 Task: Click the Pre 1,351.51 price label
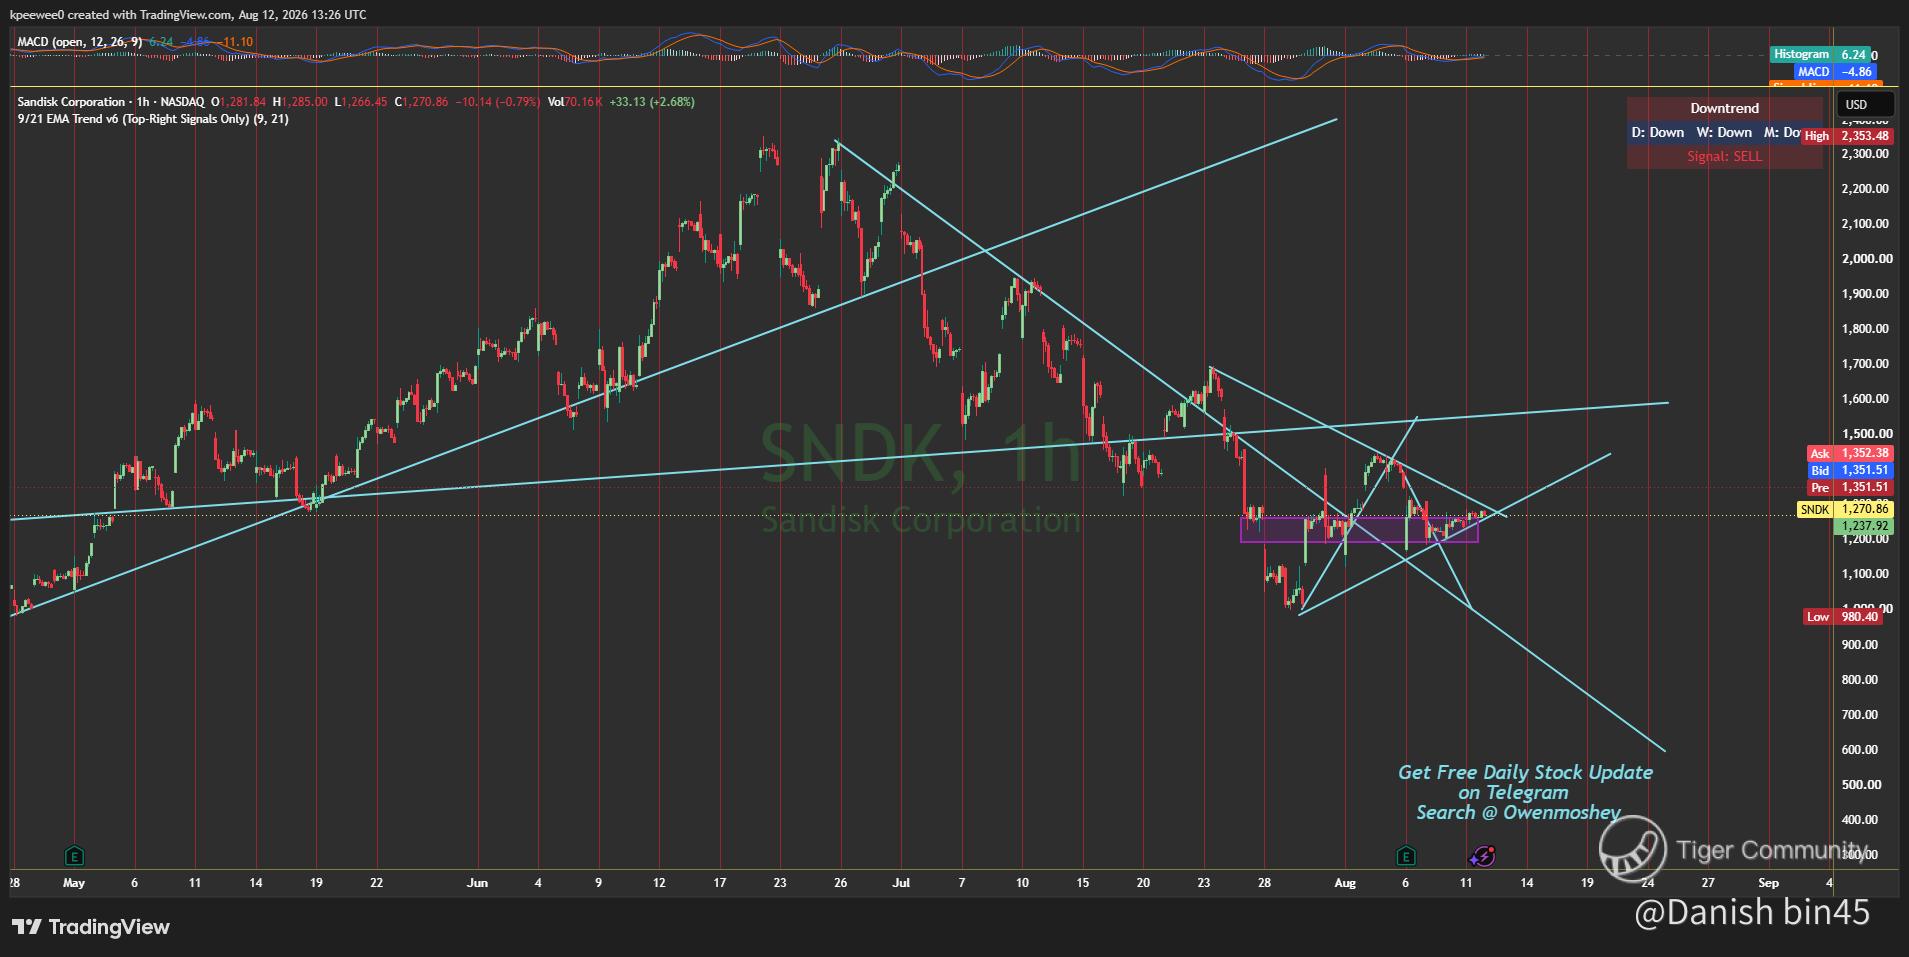(x=1850, y=488)
